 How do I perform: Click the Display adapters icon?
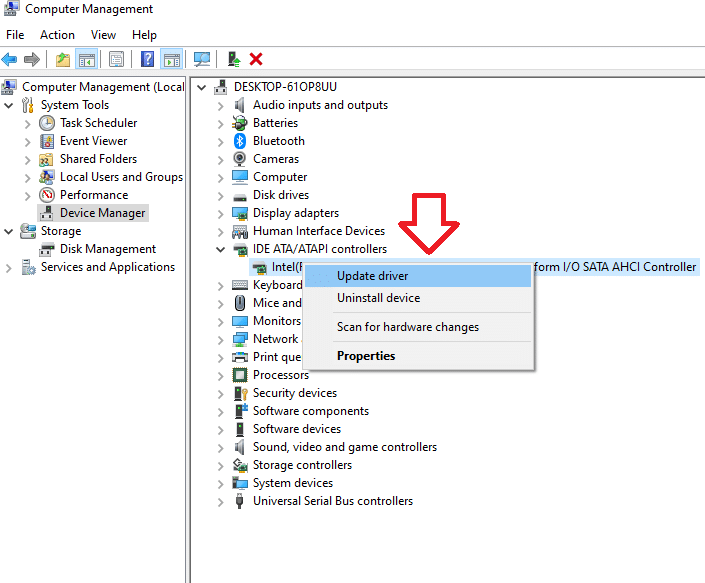click(x=240, y=213)
